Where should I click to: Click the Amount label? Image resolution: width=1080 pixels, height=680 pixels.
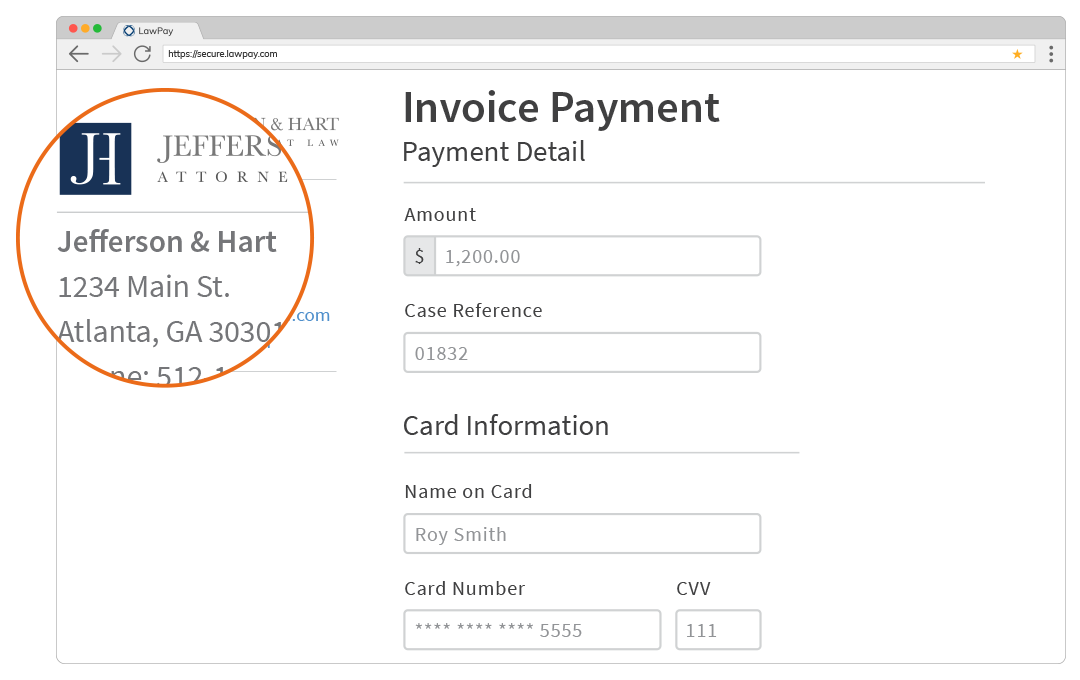440,215
